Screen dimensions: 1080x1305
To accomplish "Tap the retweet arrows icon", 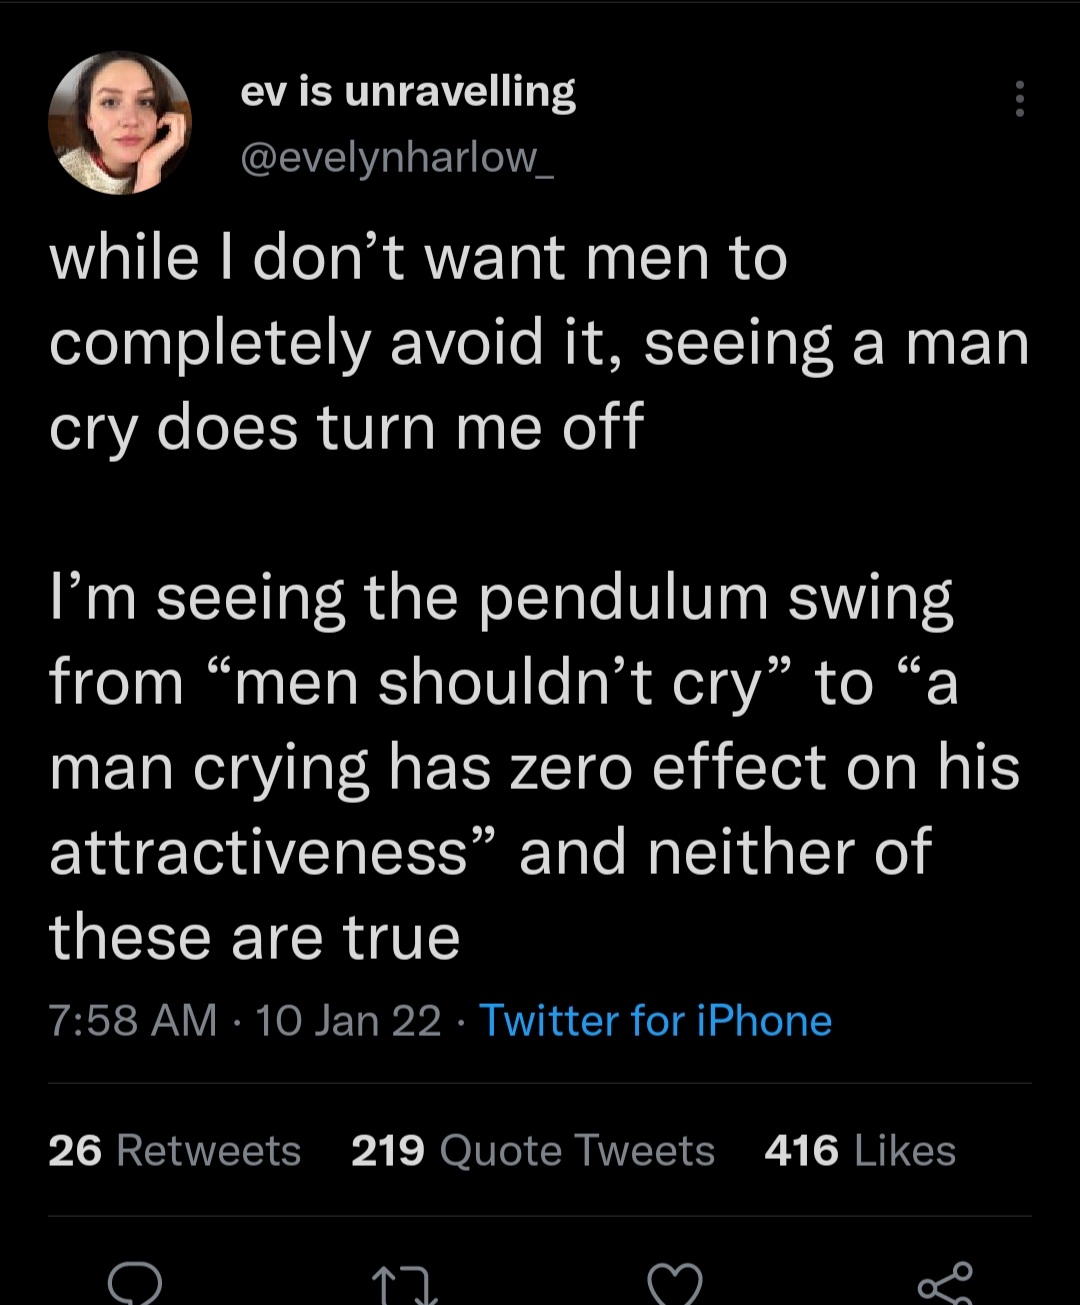I will click(x=404, y=1286).
